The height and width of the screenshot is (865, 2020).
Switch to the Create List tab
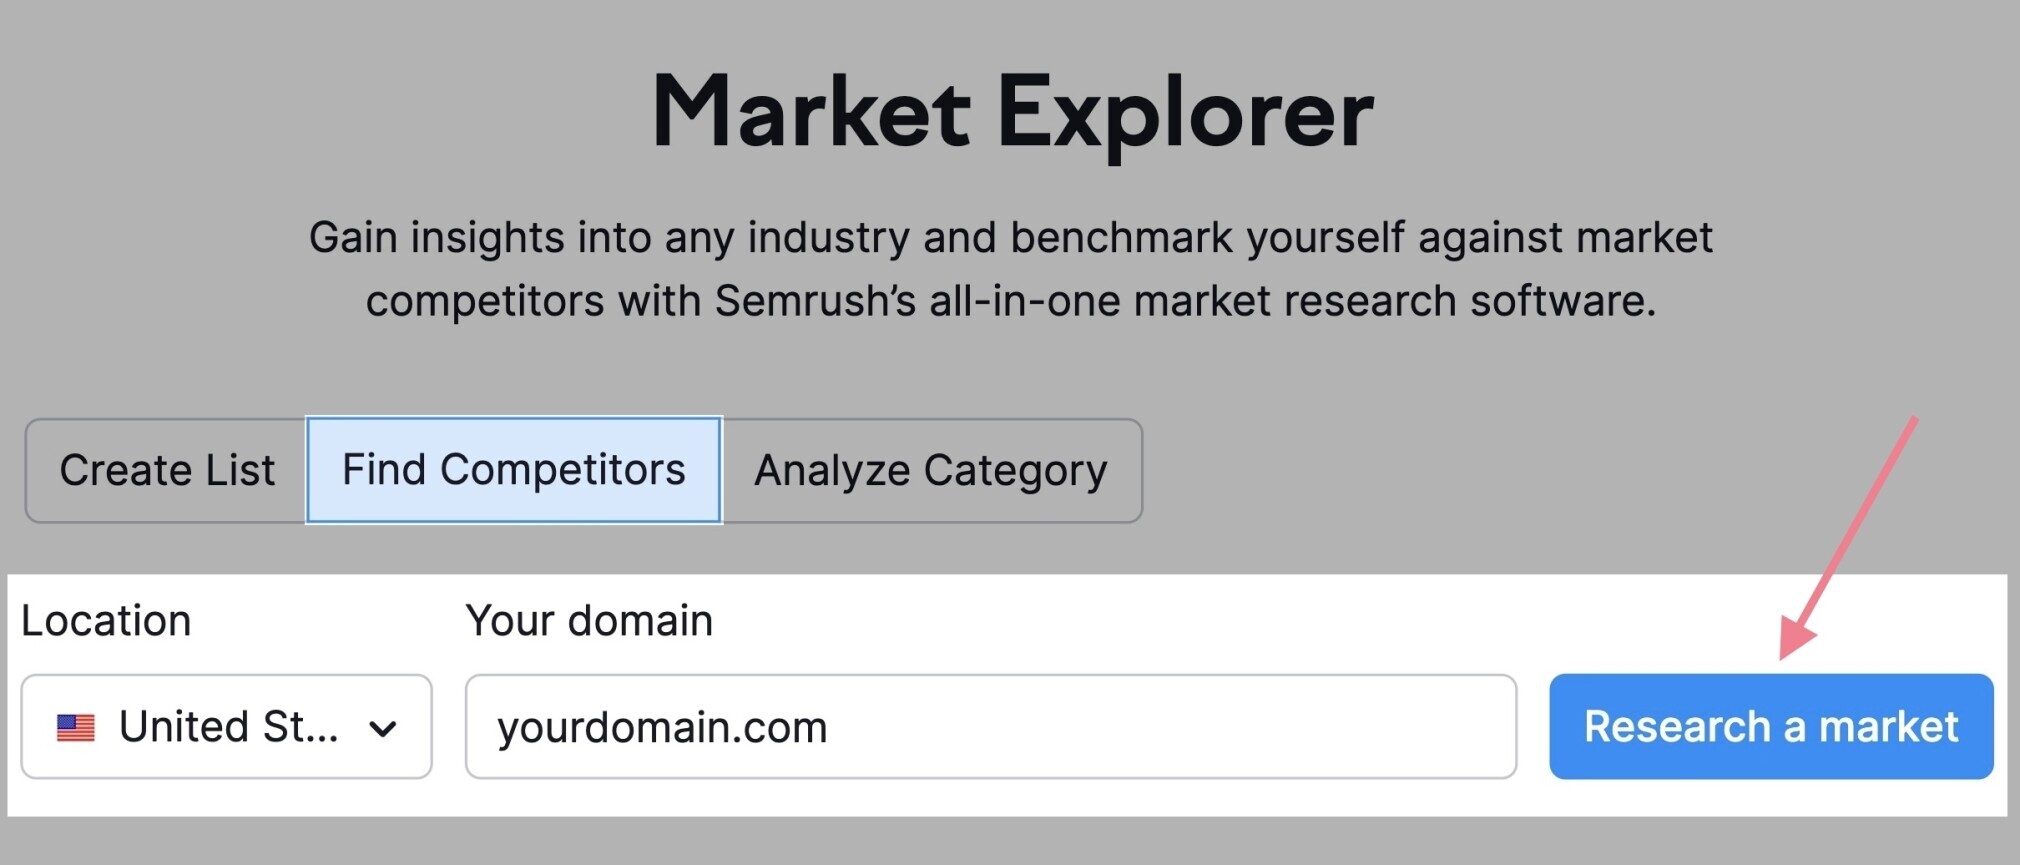pyautogui.click(x=167, y=470)
